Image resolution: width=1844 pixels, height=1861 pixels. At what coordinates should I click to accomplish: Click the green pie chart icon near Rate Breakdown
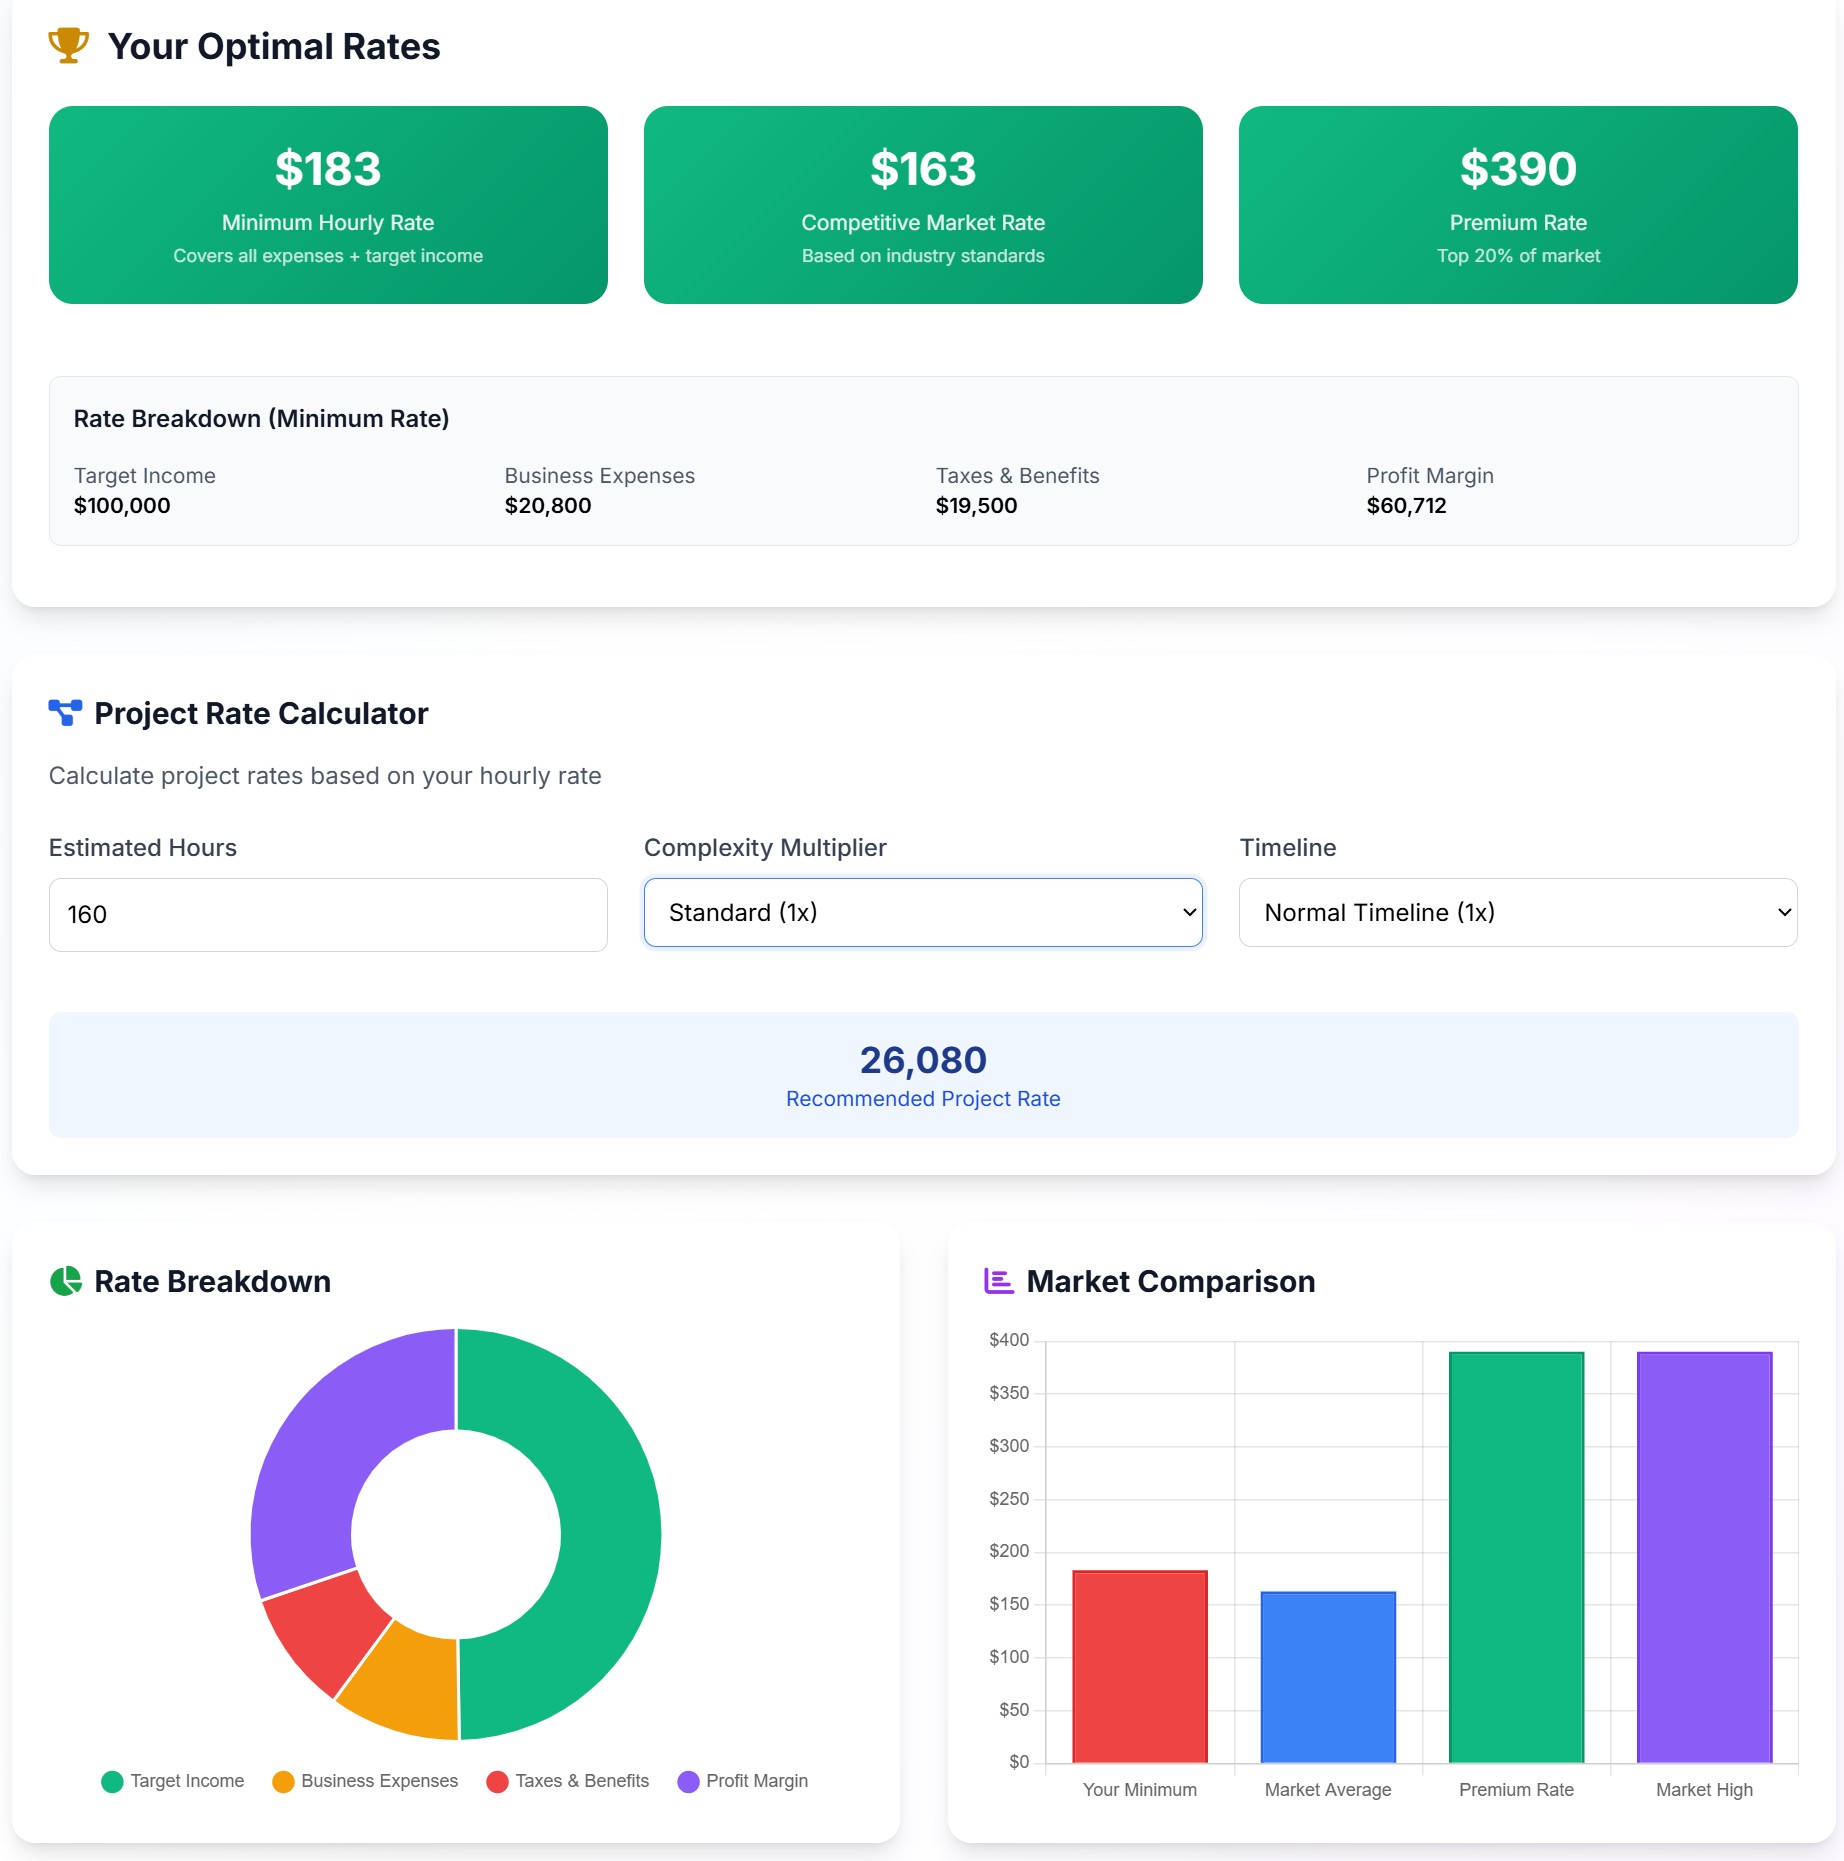click(65, 1281)
